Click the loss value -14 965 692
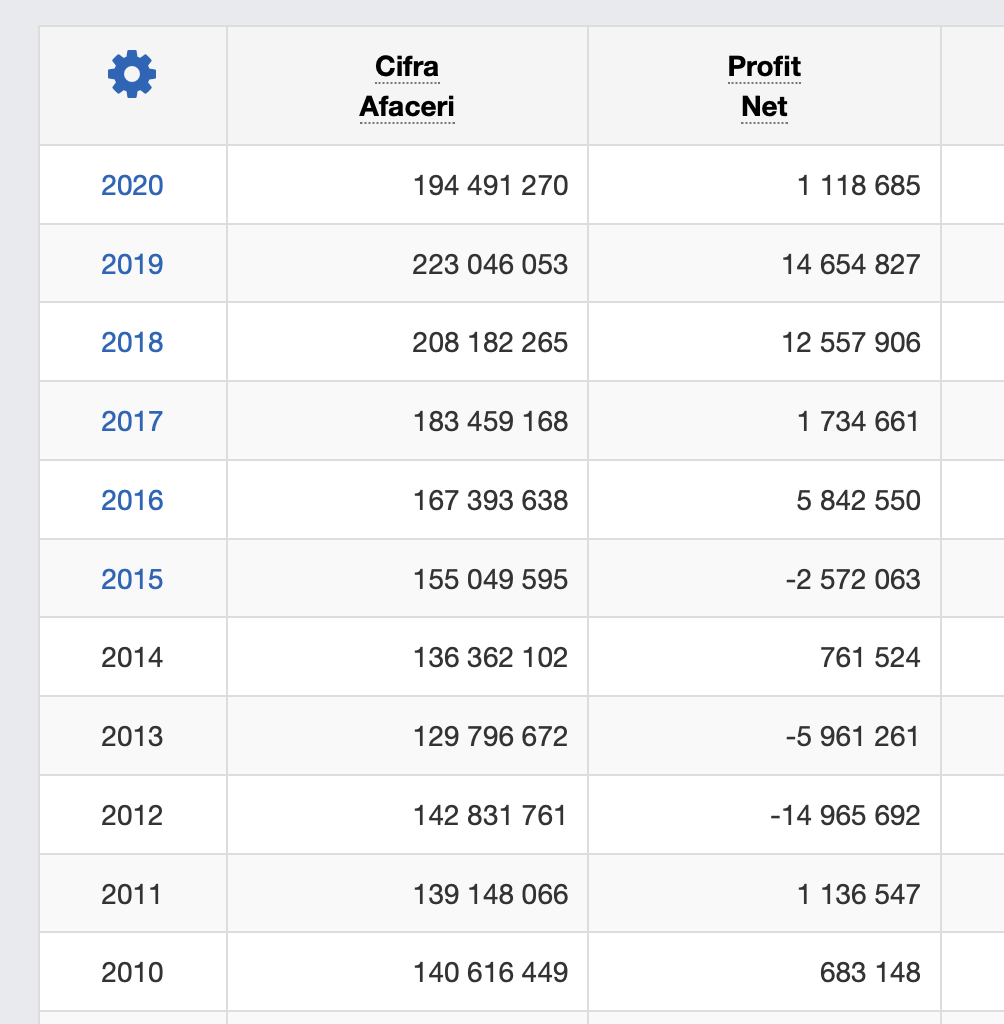 point(845,815)
